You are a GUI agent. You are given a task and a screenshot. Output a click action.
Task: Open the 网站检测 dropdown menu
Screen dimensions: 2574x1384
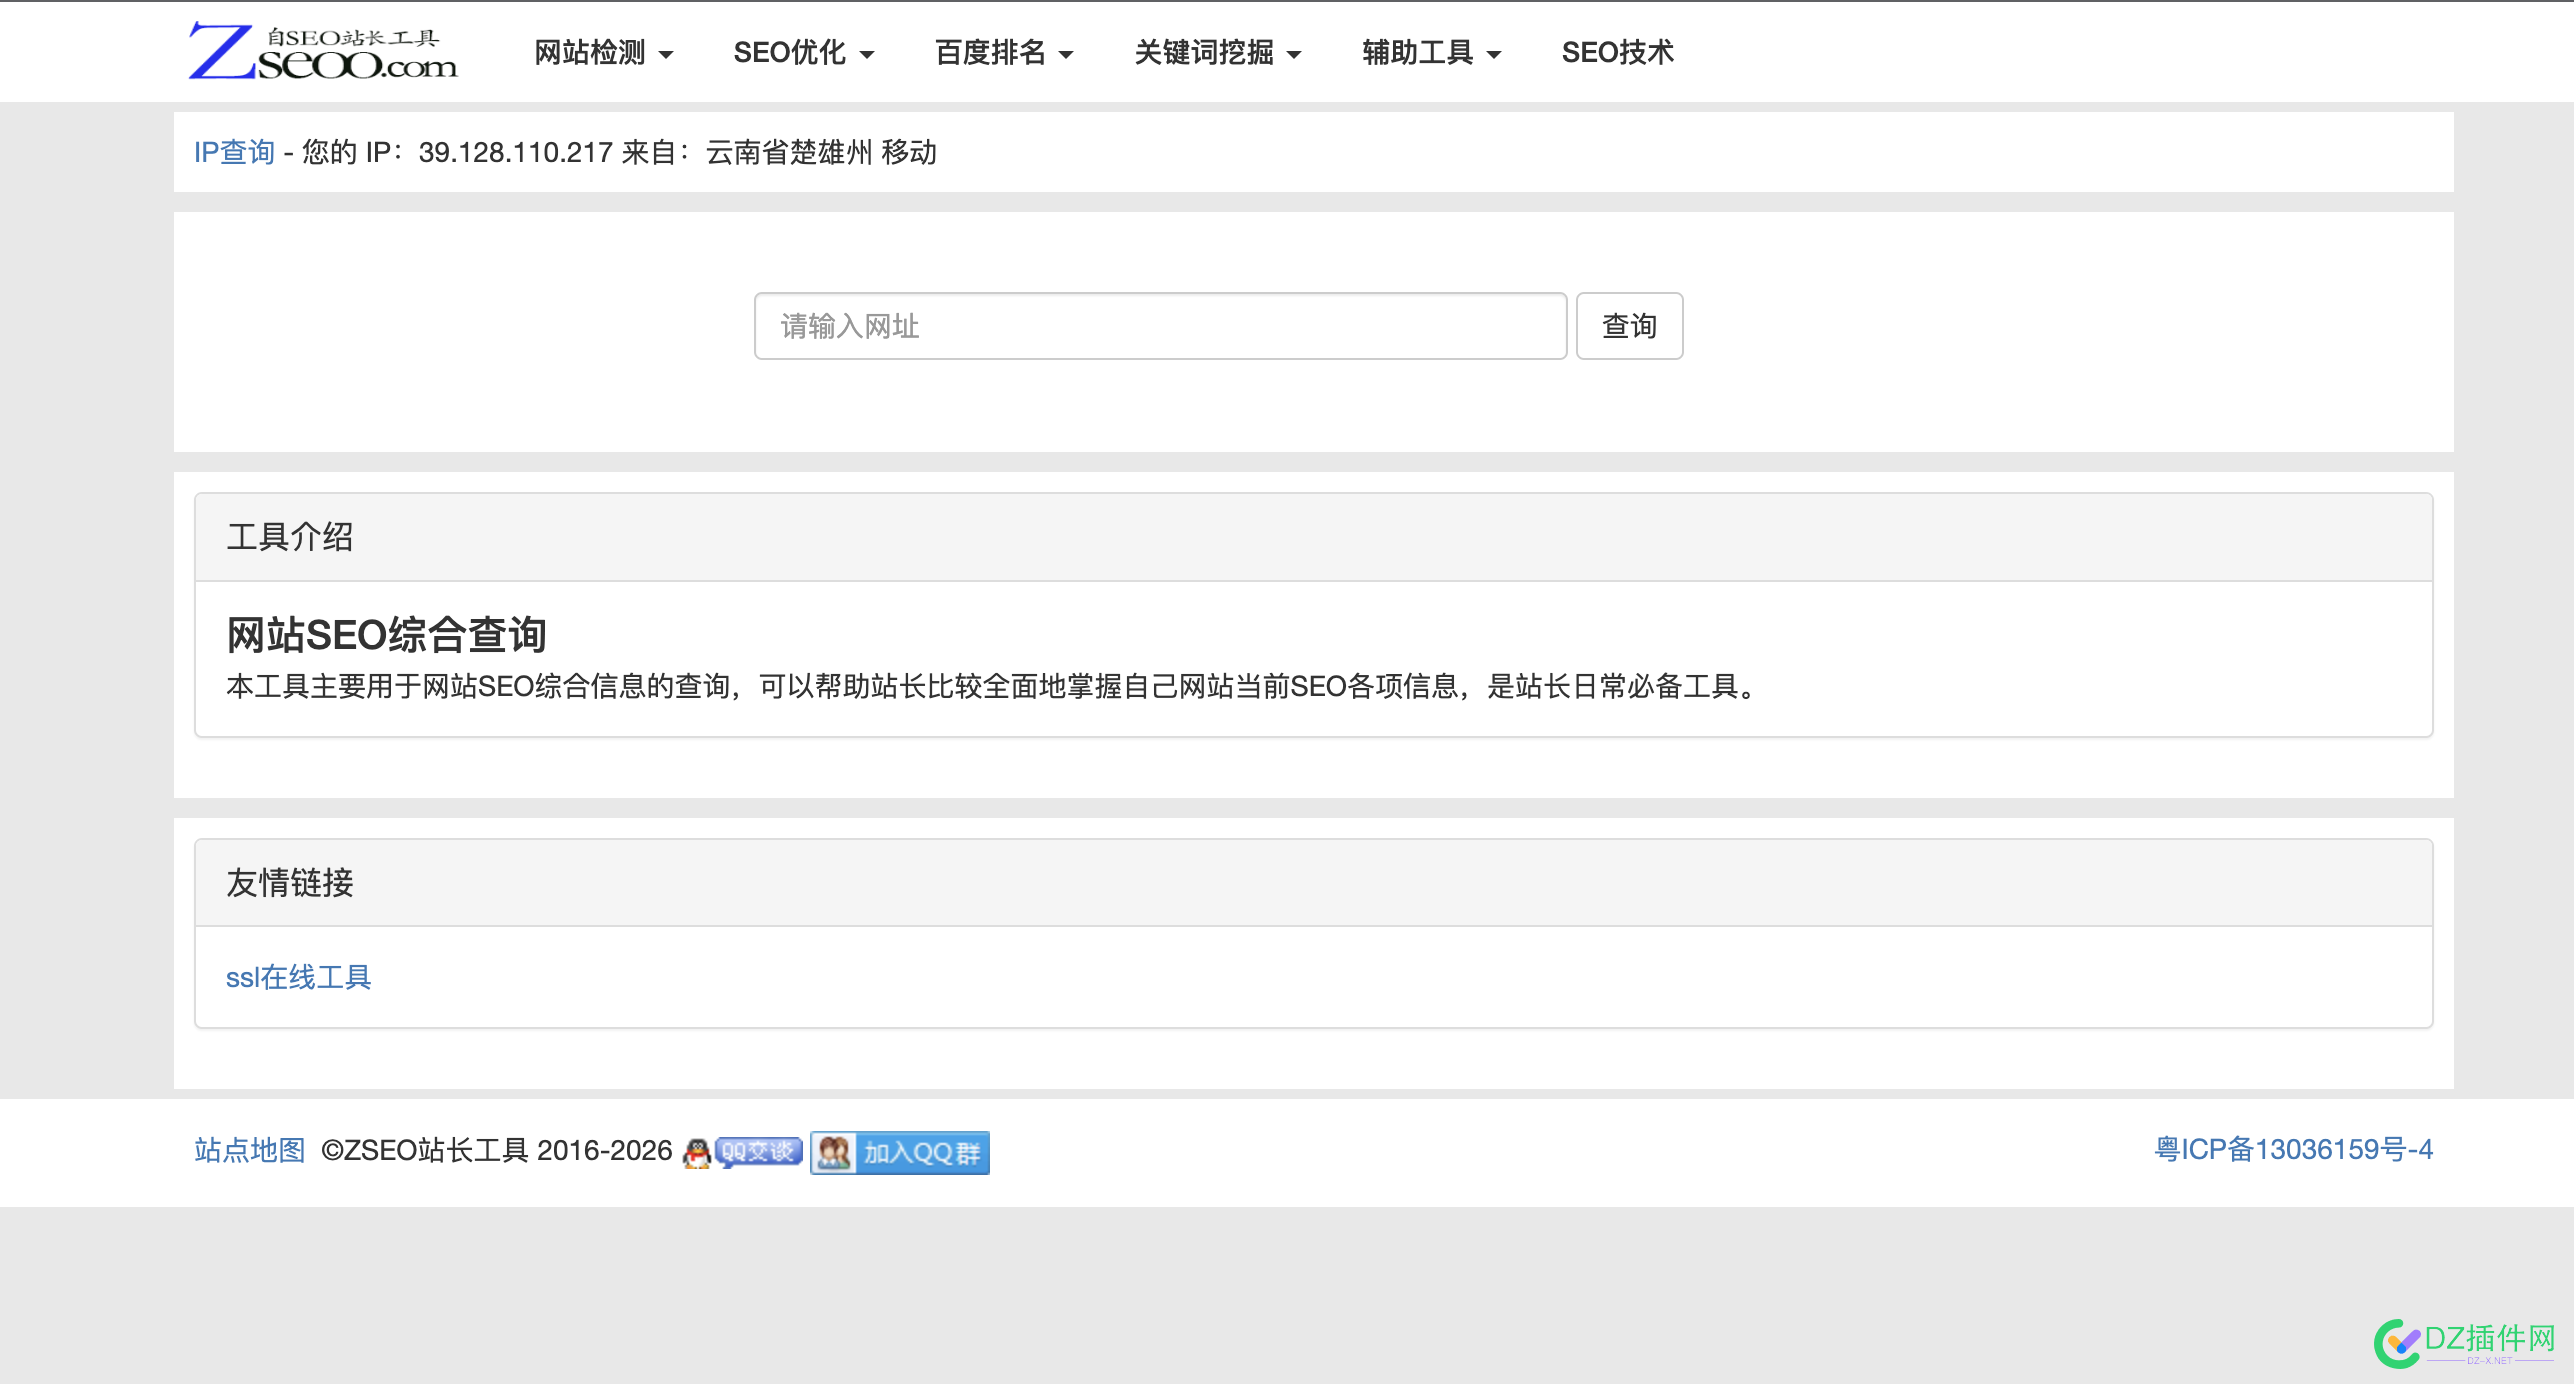click(x=604, y=52)
